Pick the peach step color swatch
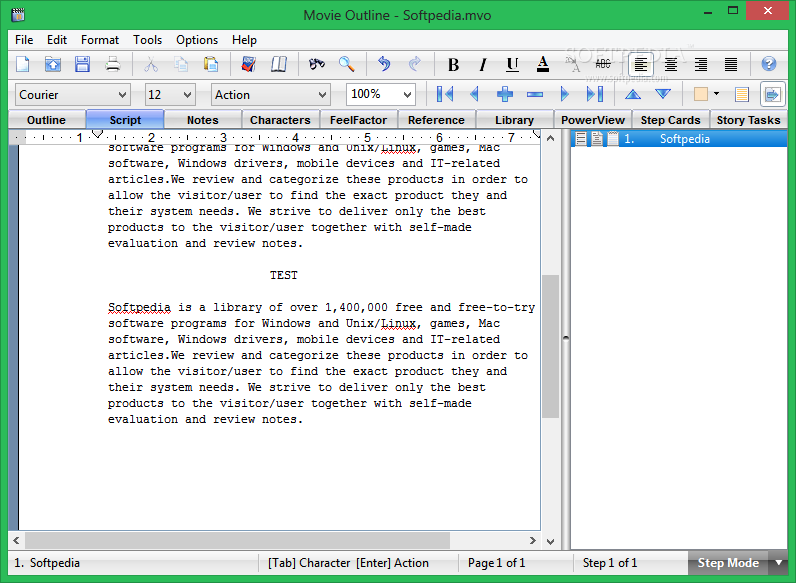This screenshot has width=796, height=583. [x=701, y=94]
